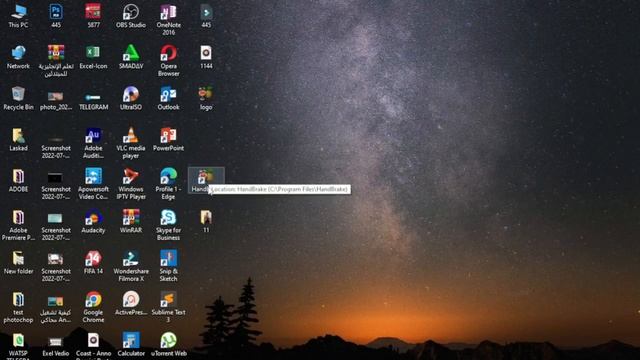The image size is (640, 360).
Task: Open the Laskad folder
Action: tap(18, 140)
